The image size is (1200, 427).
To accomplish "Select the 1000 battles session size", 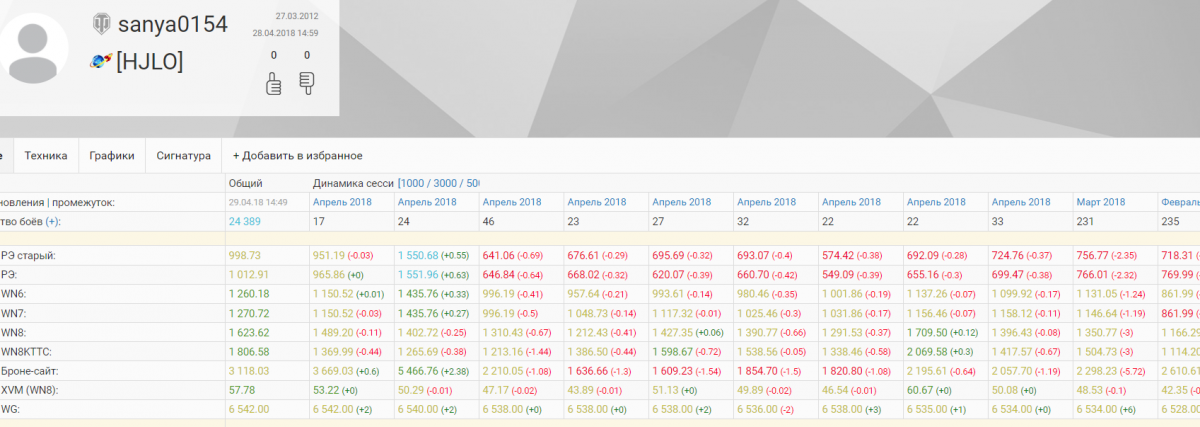I will pyautogui.click(x=415, y=184).
